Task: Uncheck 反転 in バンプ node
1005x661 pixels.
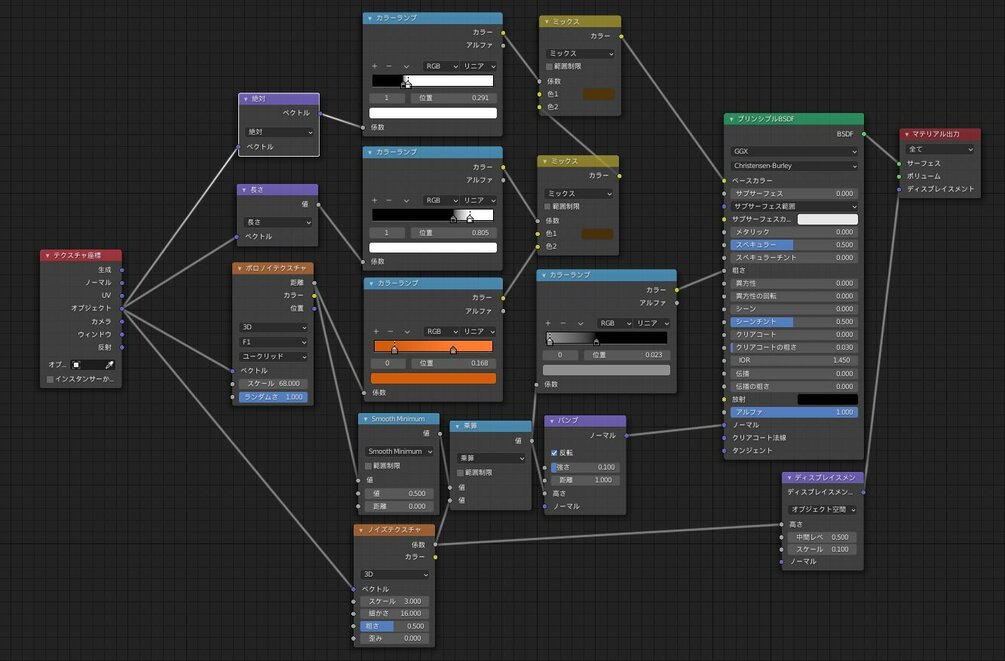Action: point(554,453)
